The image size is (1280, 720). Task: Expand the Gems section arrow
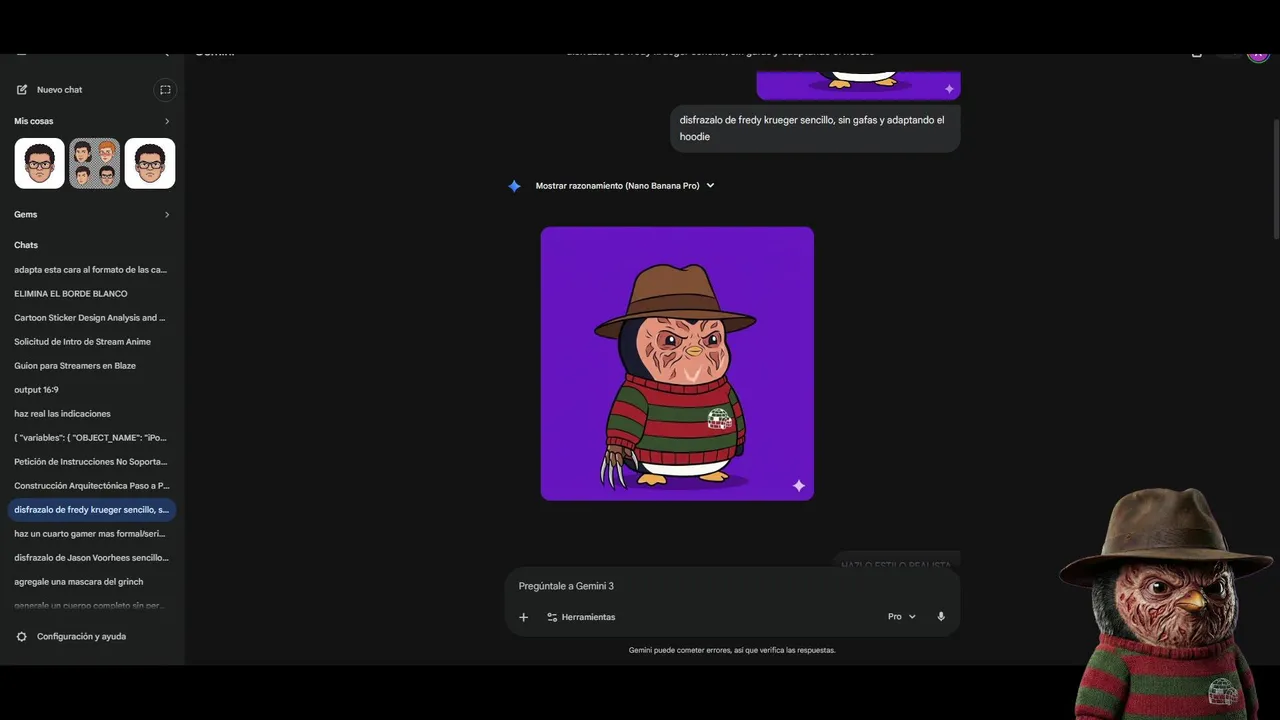(167, 214)
